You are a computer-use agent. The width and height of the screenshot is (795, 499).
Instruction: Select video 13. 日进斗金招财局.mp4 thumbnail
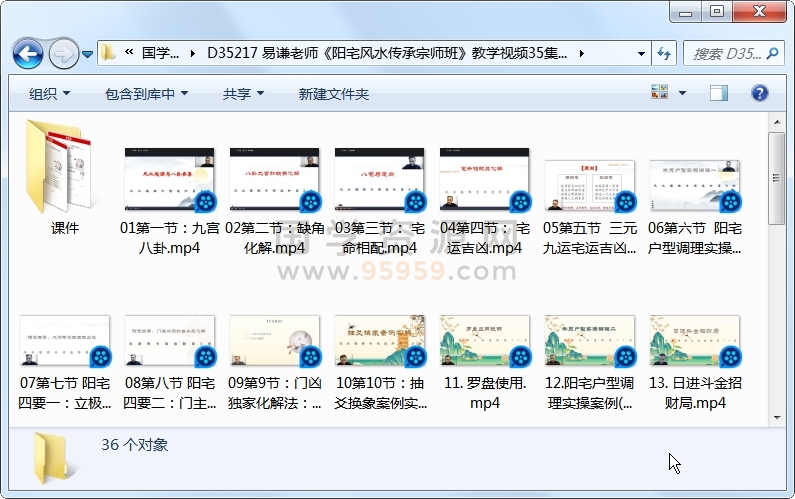[x=695, y=340]
